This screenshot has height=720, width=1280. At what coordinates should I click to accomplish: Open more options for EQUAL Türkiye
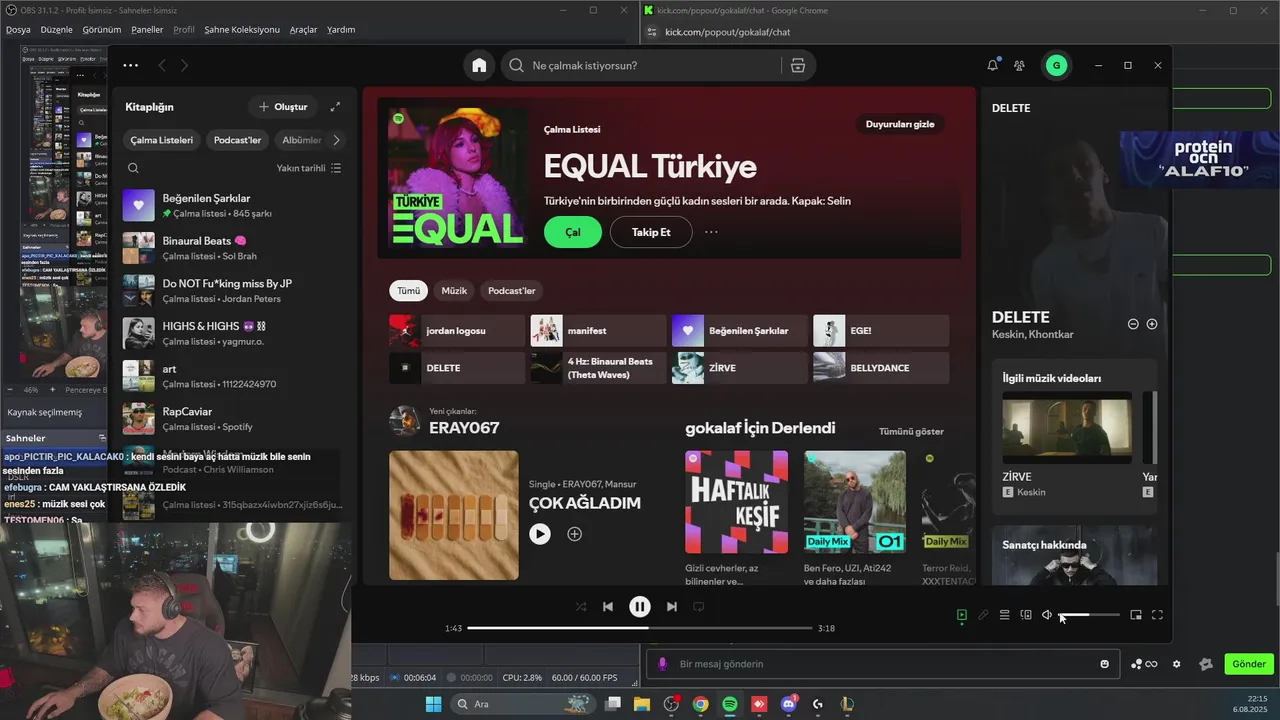point(711,232)
